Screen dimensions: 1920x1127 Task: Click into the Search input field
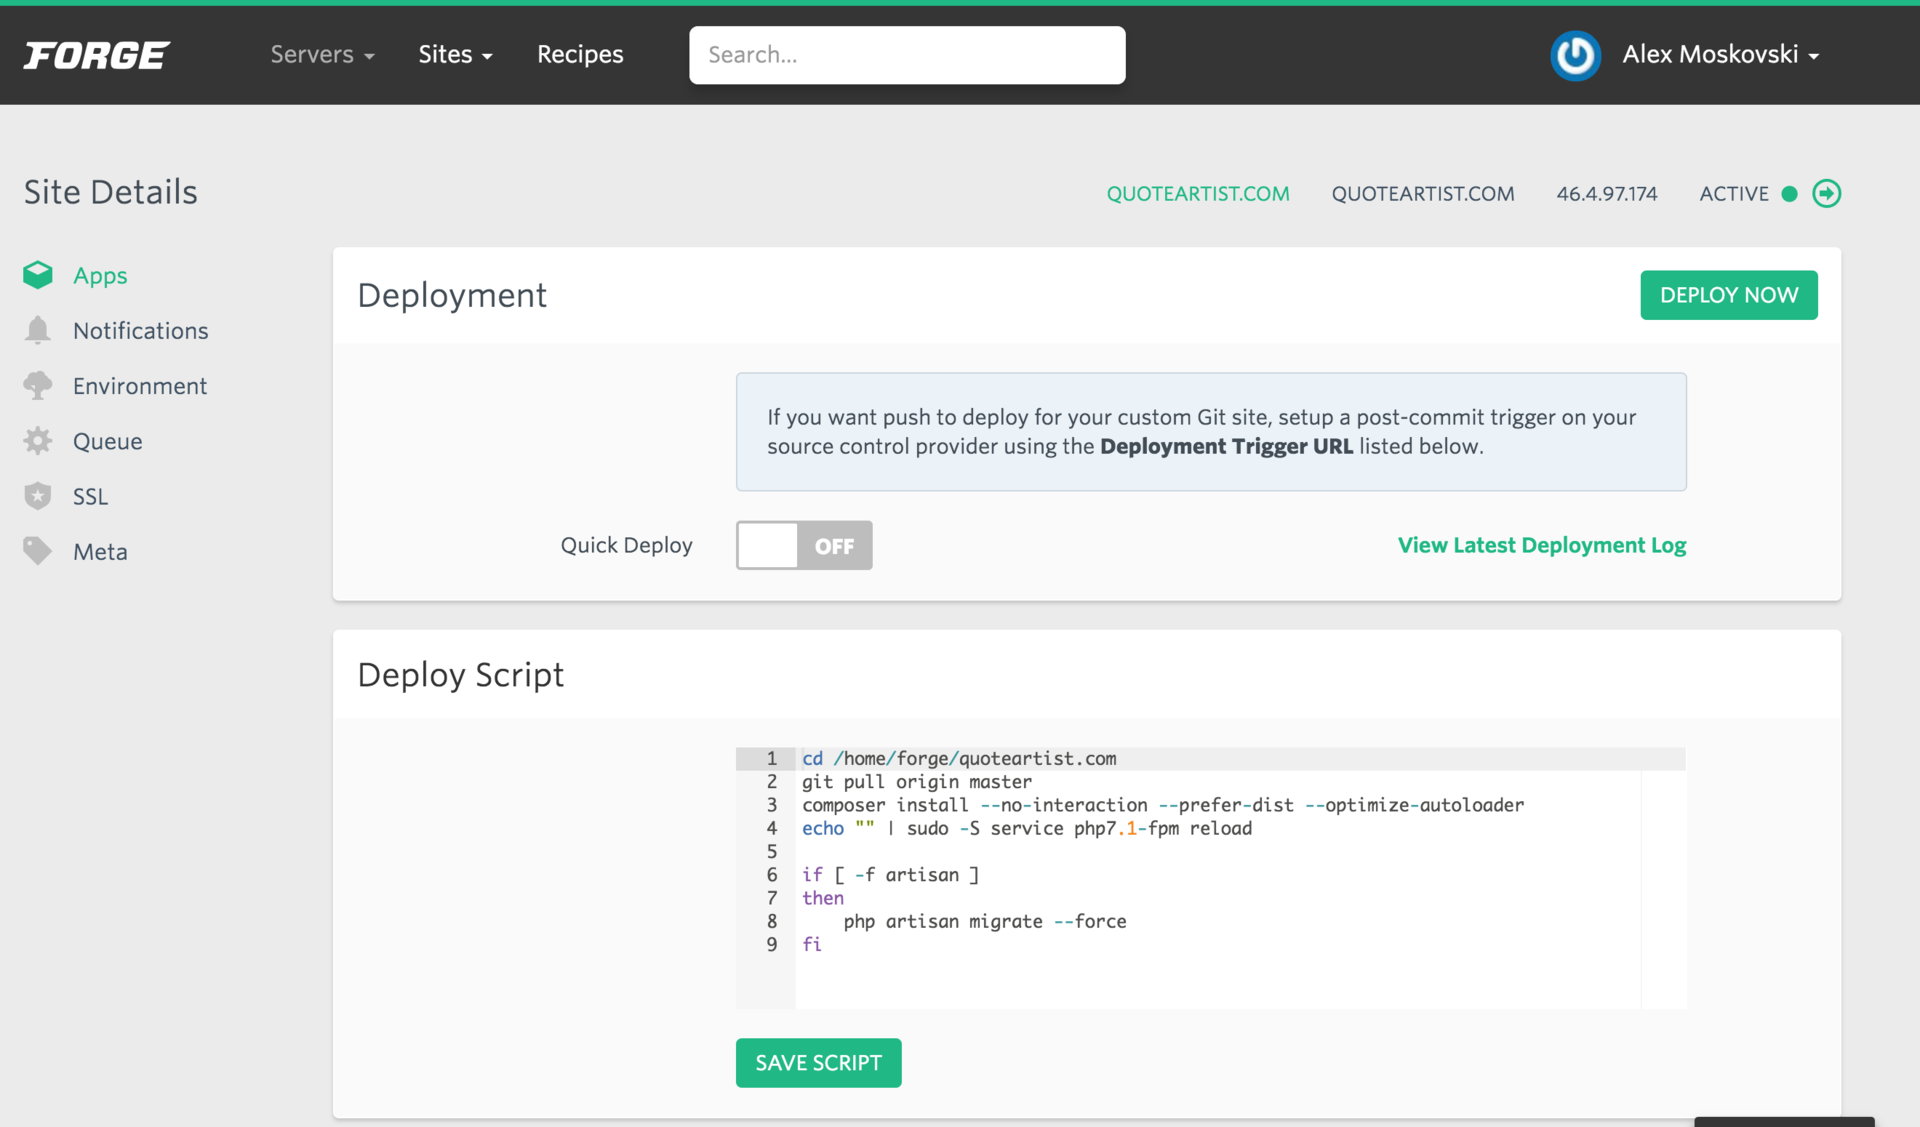[906, 55]
